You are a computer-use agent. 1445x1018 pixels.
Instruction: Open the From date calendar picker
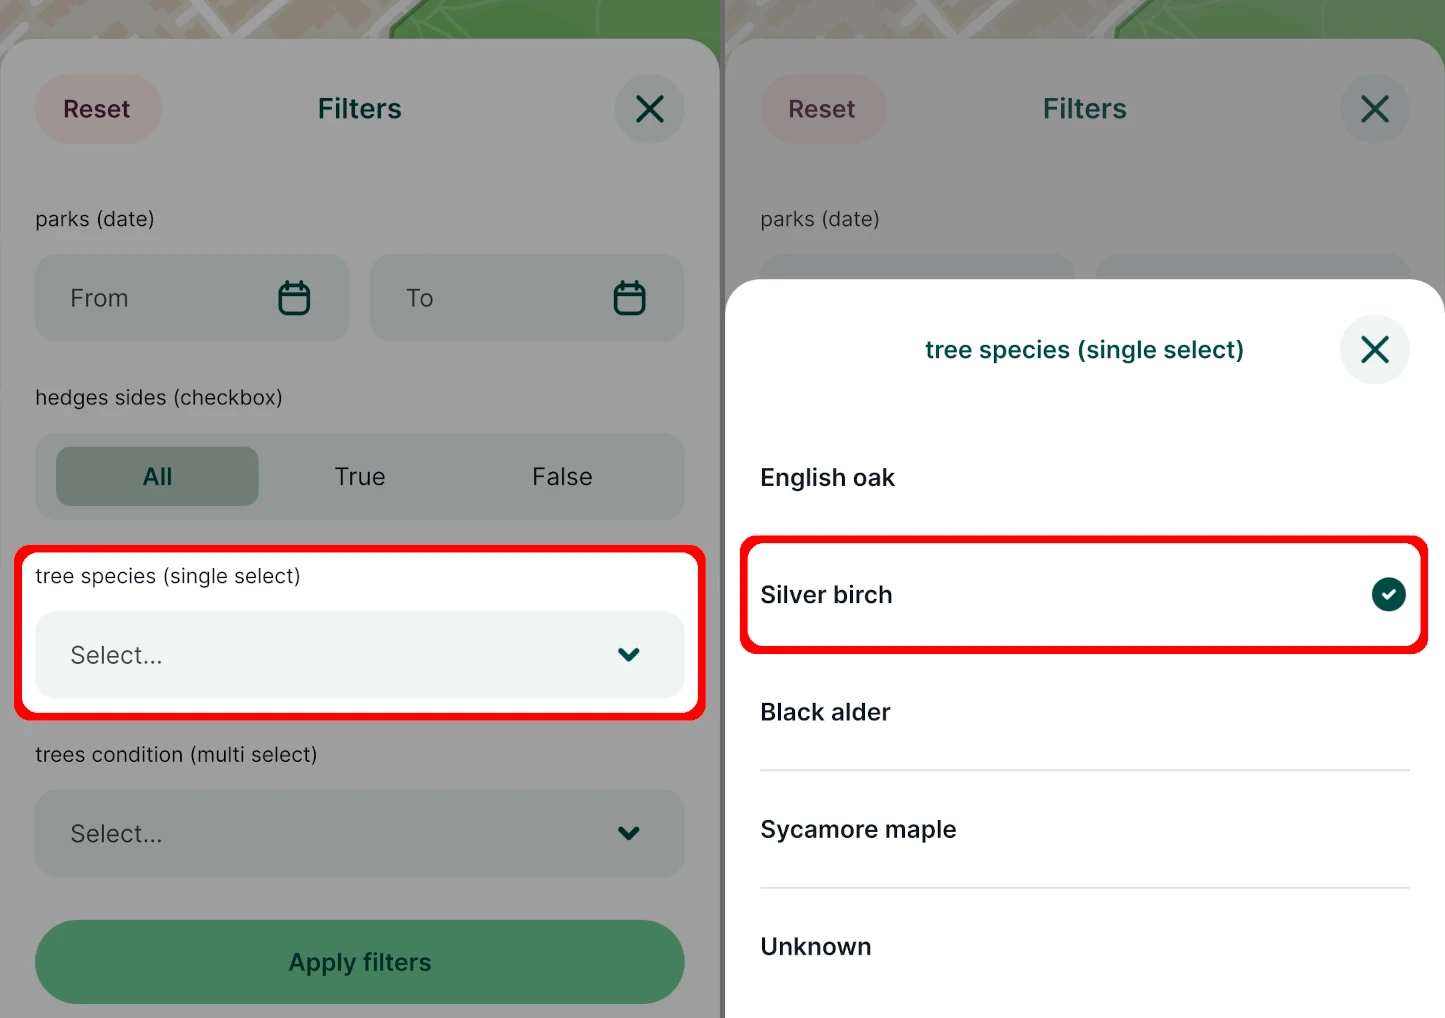(293, 297)
